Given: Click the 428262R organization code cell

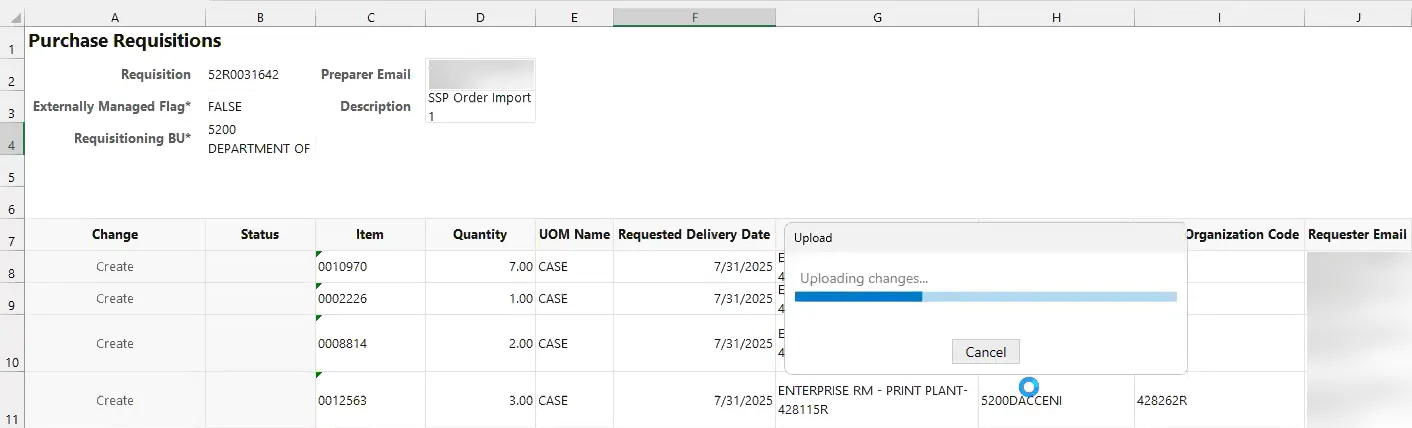Looking at the screenshot, I should 1218,401.
